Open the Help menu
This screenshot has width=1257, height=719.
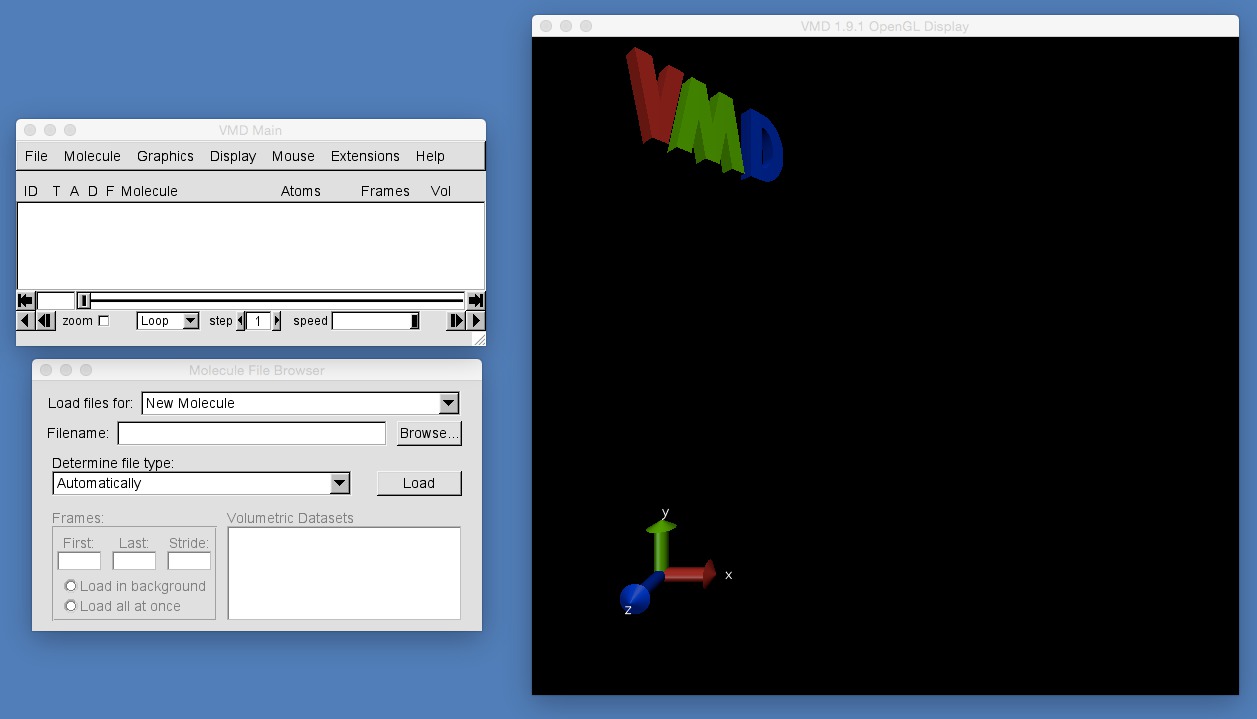(x=430, y=156)
